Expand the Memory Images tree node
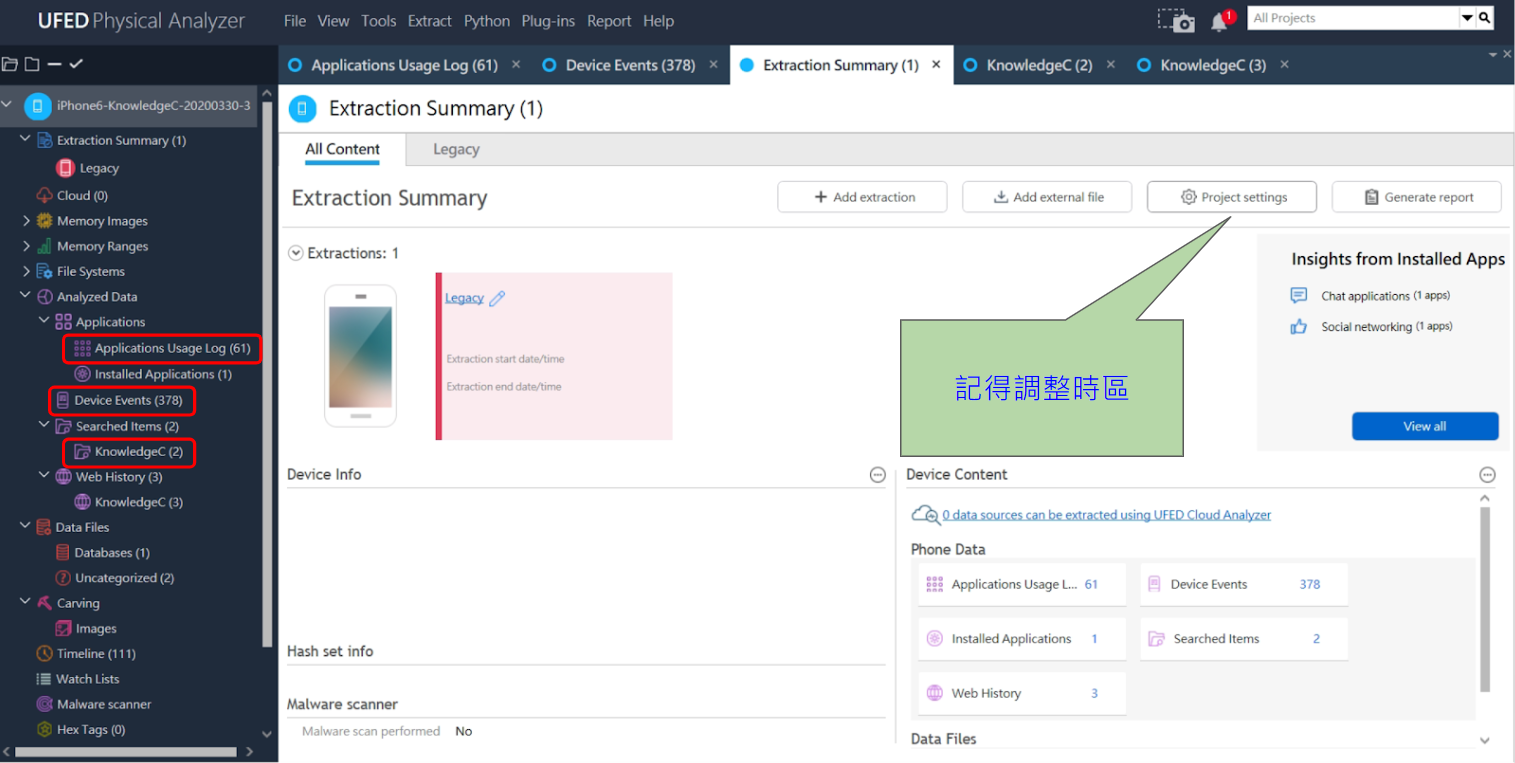This screenshot has height=763, width=1515. tap(26, 221)
